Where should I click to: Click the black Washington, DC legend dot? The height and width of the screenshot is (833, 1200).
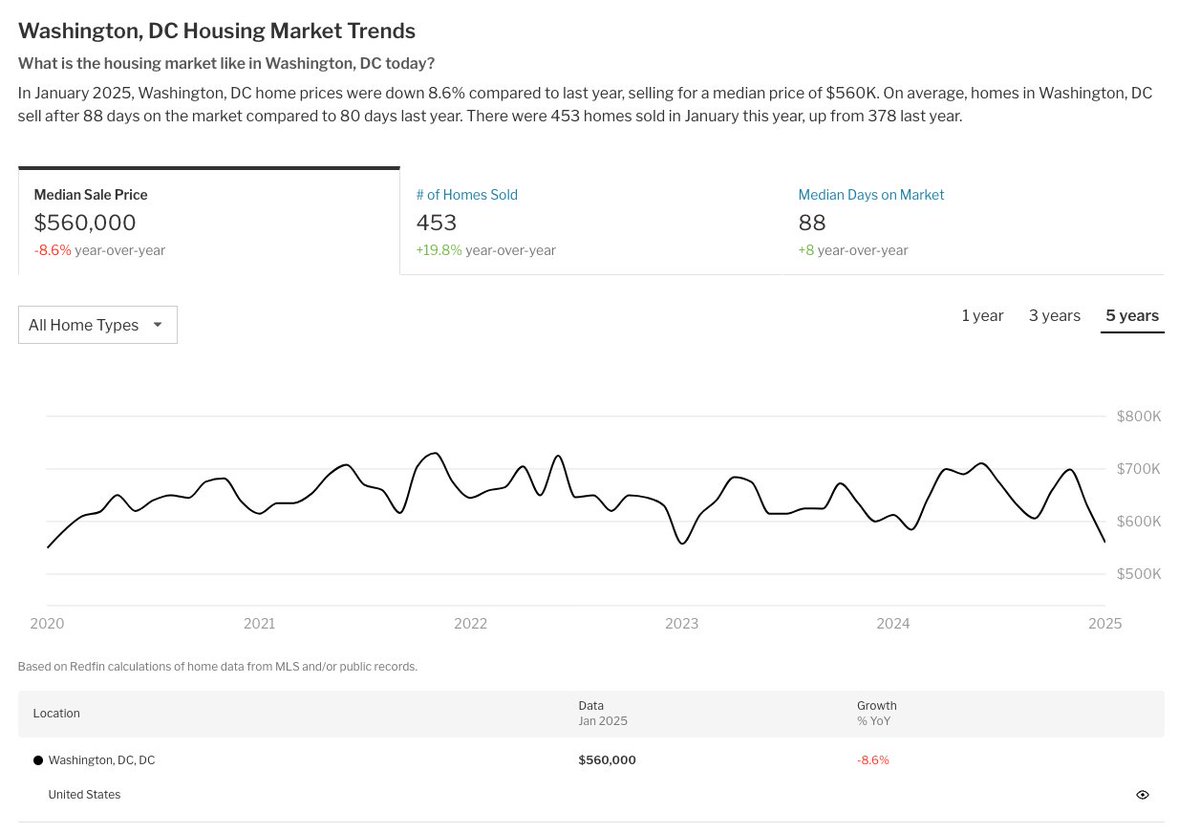[38, 760]
